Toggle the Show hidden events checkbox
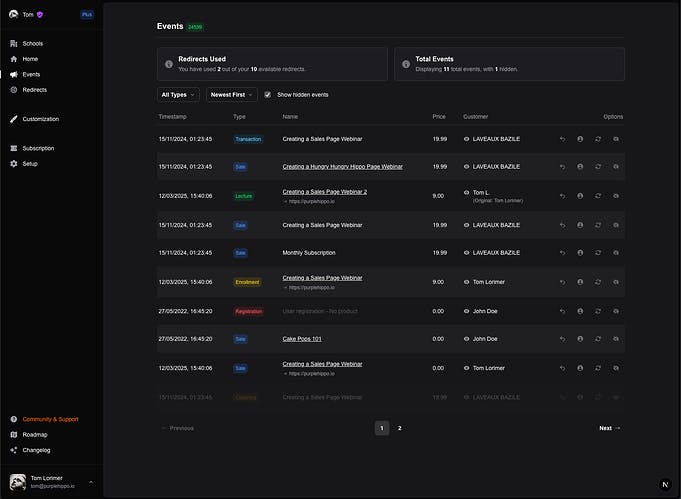Screen dimensions: 681x499 coord(268,95)
